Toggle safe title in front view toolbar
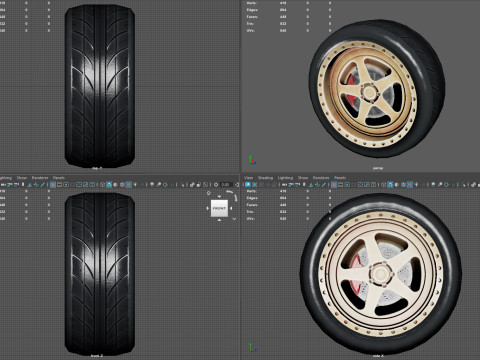The width and height of the screenshot is (480, 360). [92, 184]
